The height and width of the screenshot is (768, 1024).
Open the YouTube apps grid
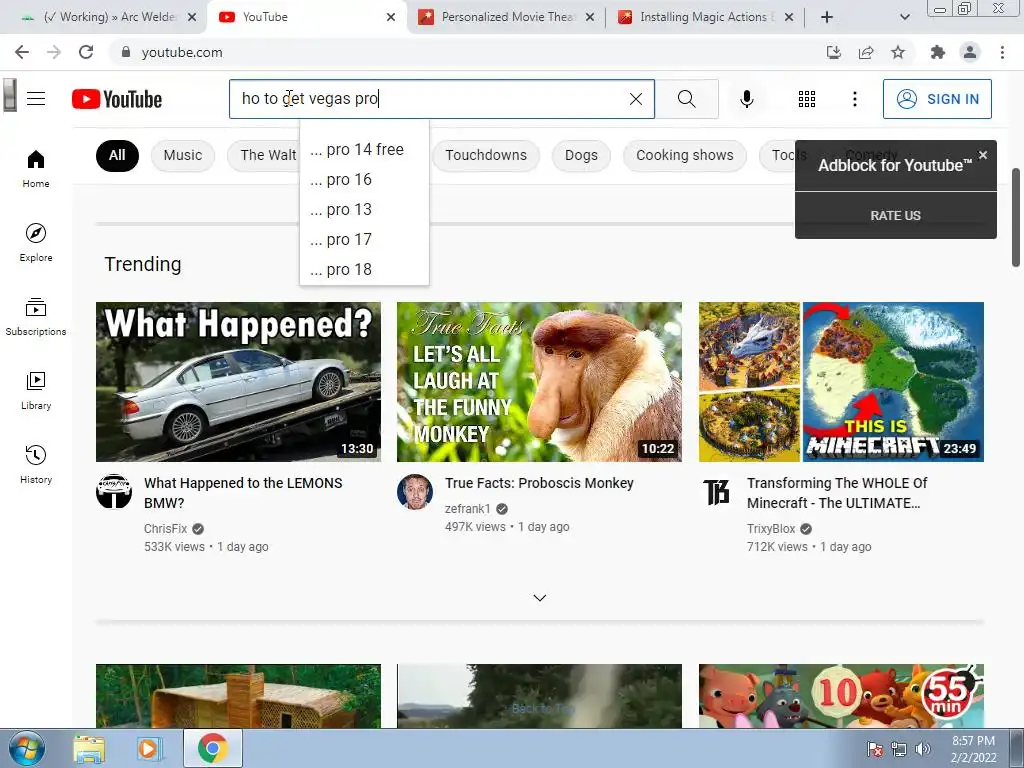[807, 99]
